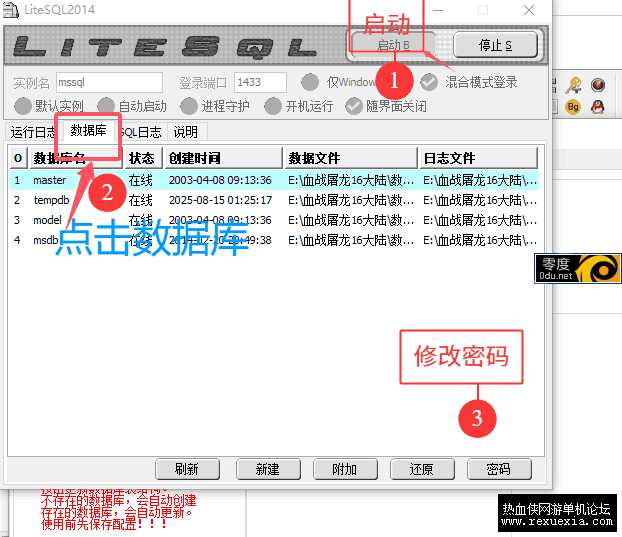The image size is (622, 537).
Task: Click the 附加 attach database button
Action: click(x=344, y=469)
